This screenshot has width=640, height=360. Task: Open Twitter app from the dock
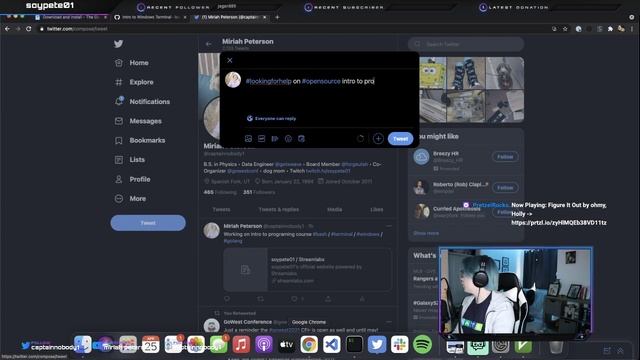pos(377,345)
